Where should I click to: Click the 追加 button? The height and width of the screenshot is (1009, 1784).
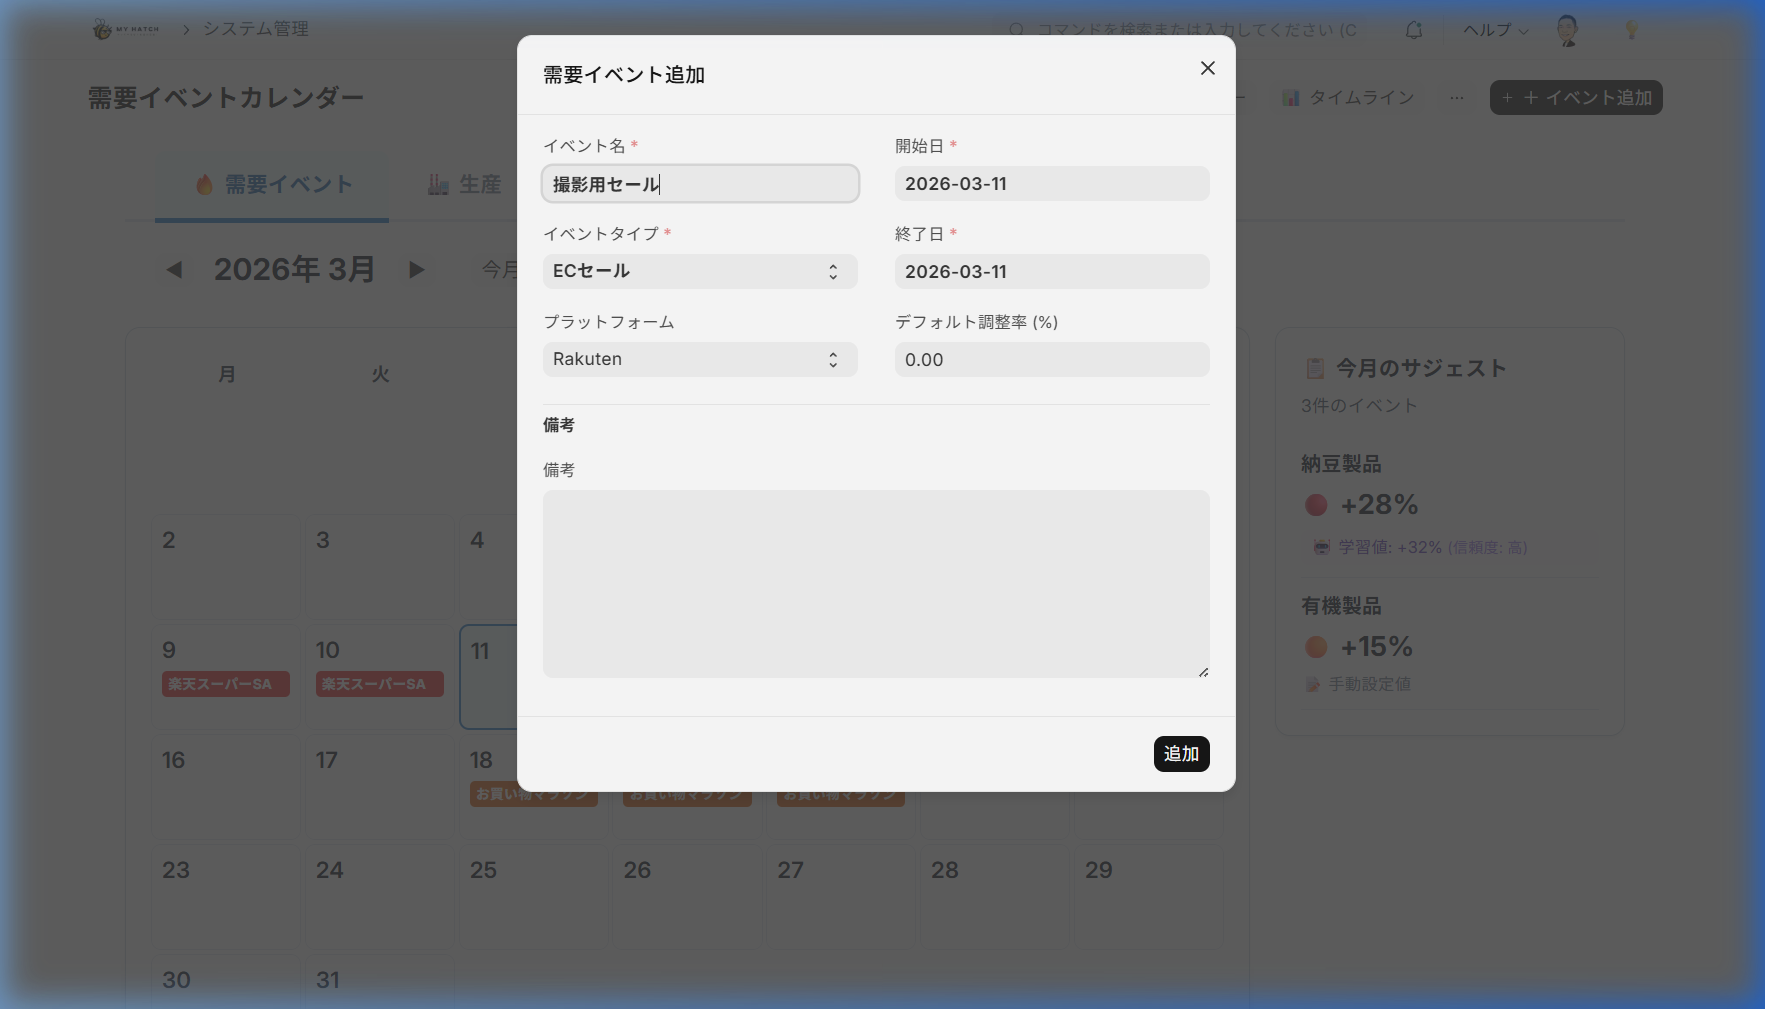click(x=1181, y=754)
